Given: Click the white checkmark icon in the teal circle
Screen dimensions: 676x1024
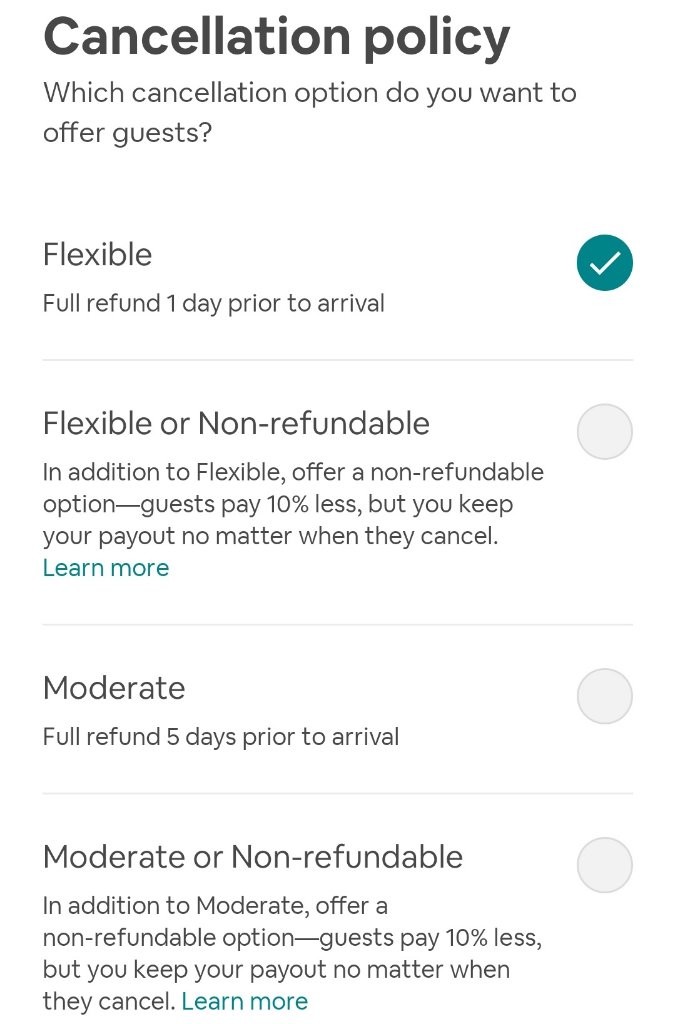Looking at the screenshot, I should pos(605,264).
